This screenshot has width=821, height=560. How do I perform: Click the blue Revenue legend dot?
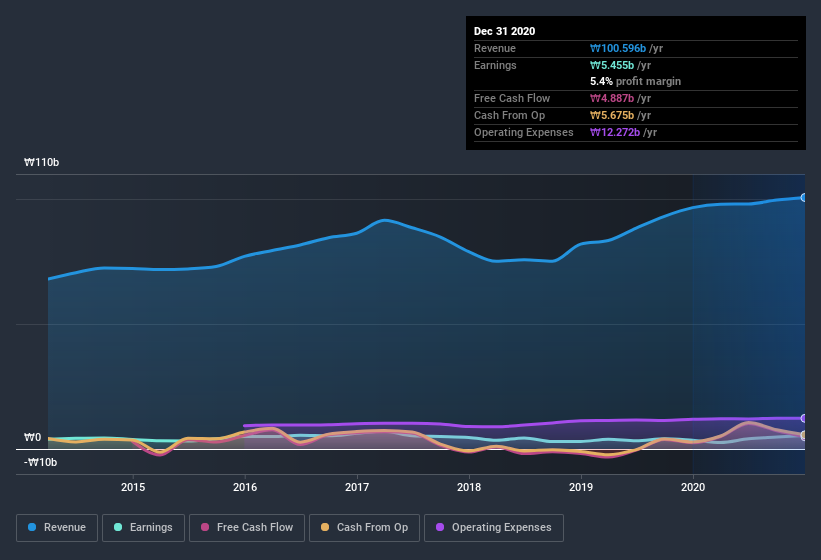point(33,527)
